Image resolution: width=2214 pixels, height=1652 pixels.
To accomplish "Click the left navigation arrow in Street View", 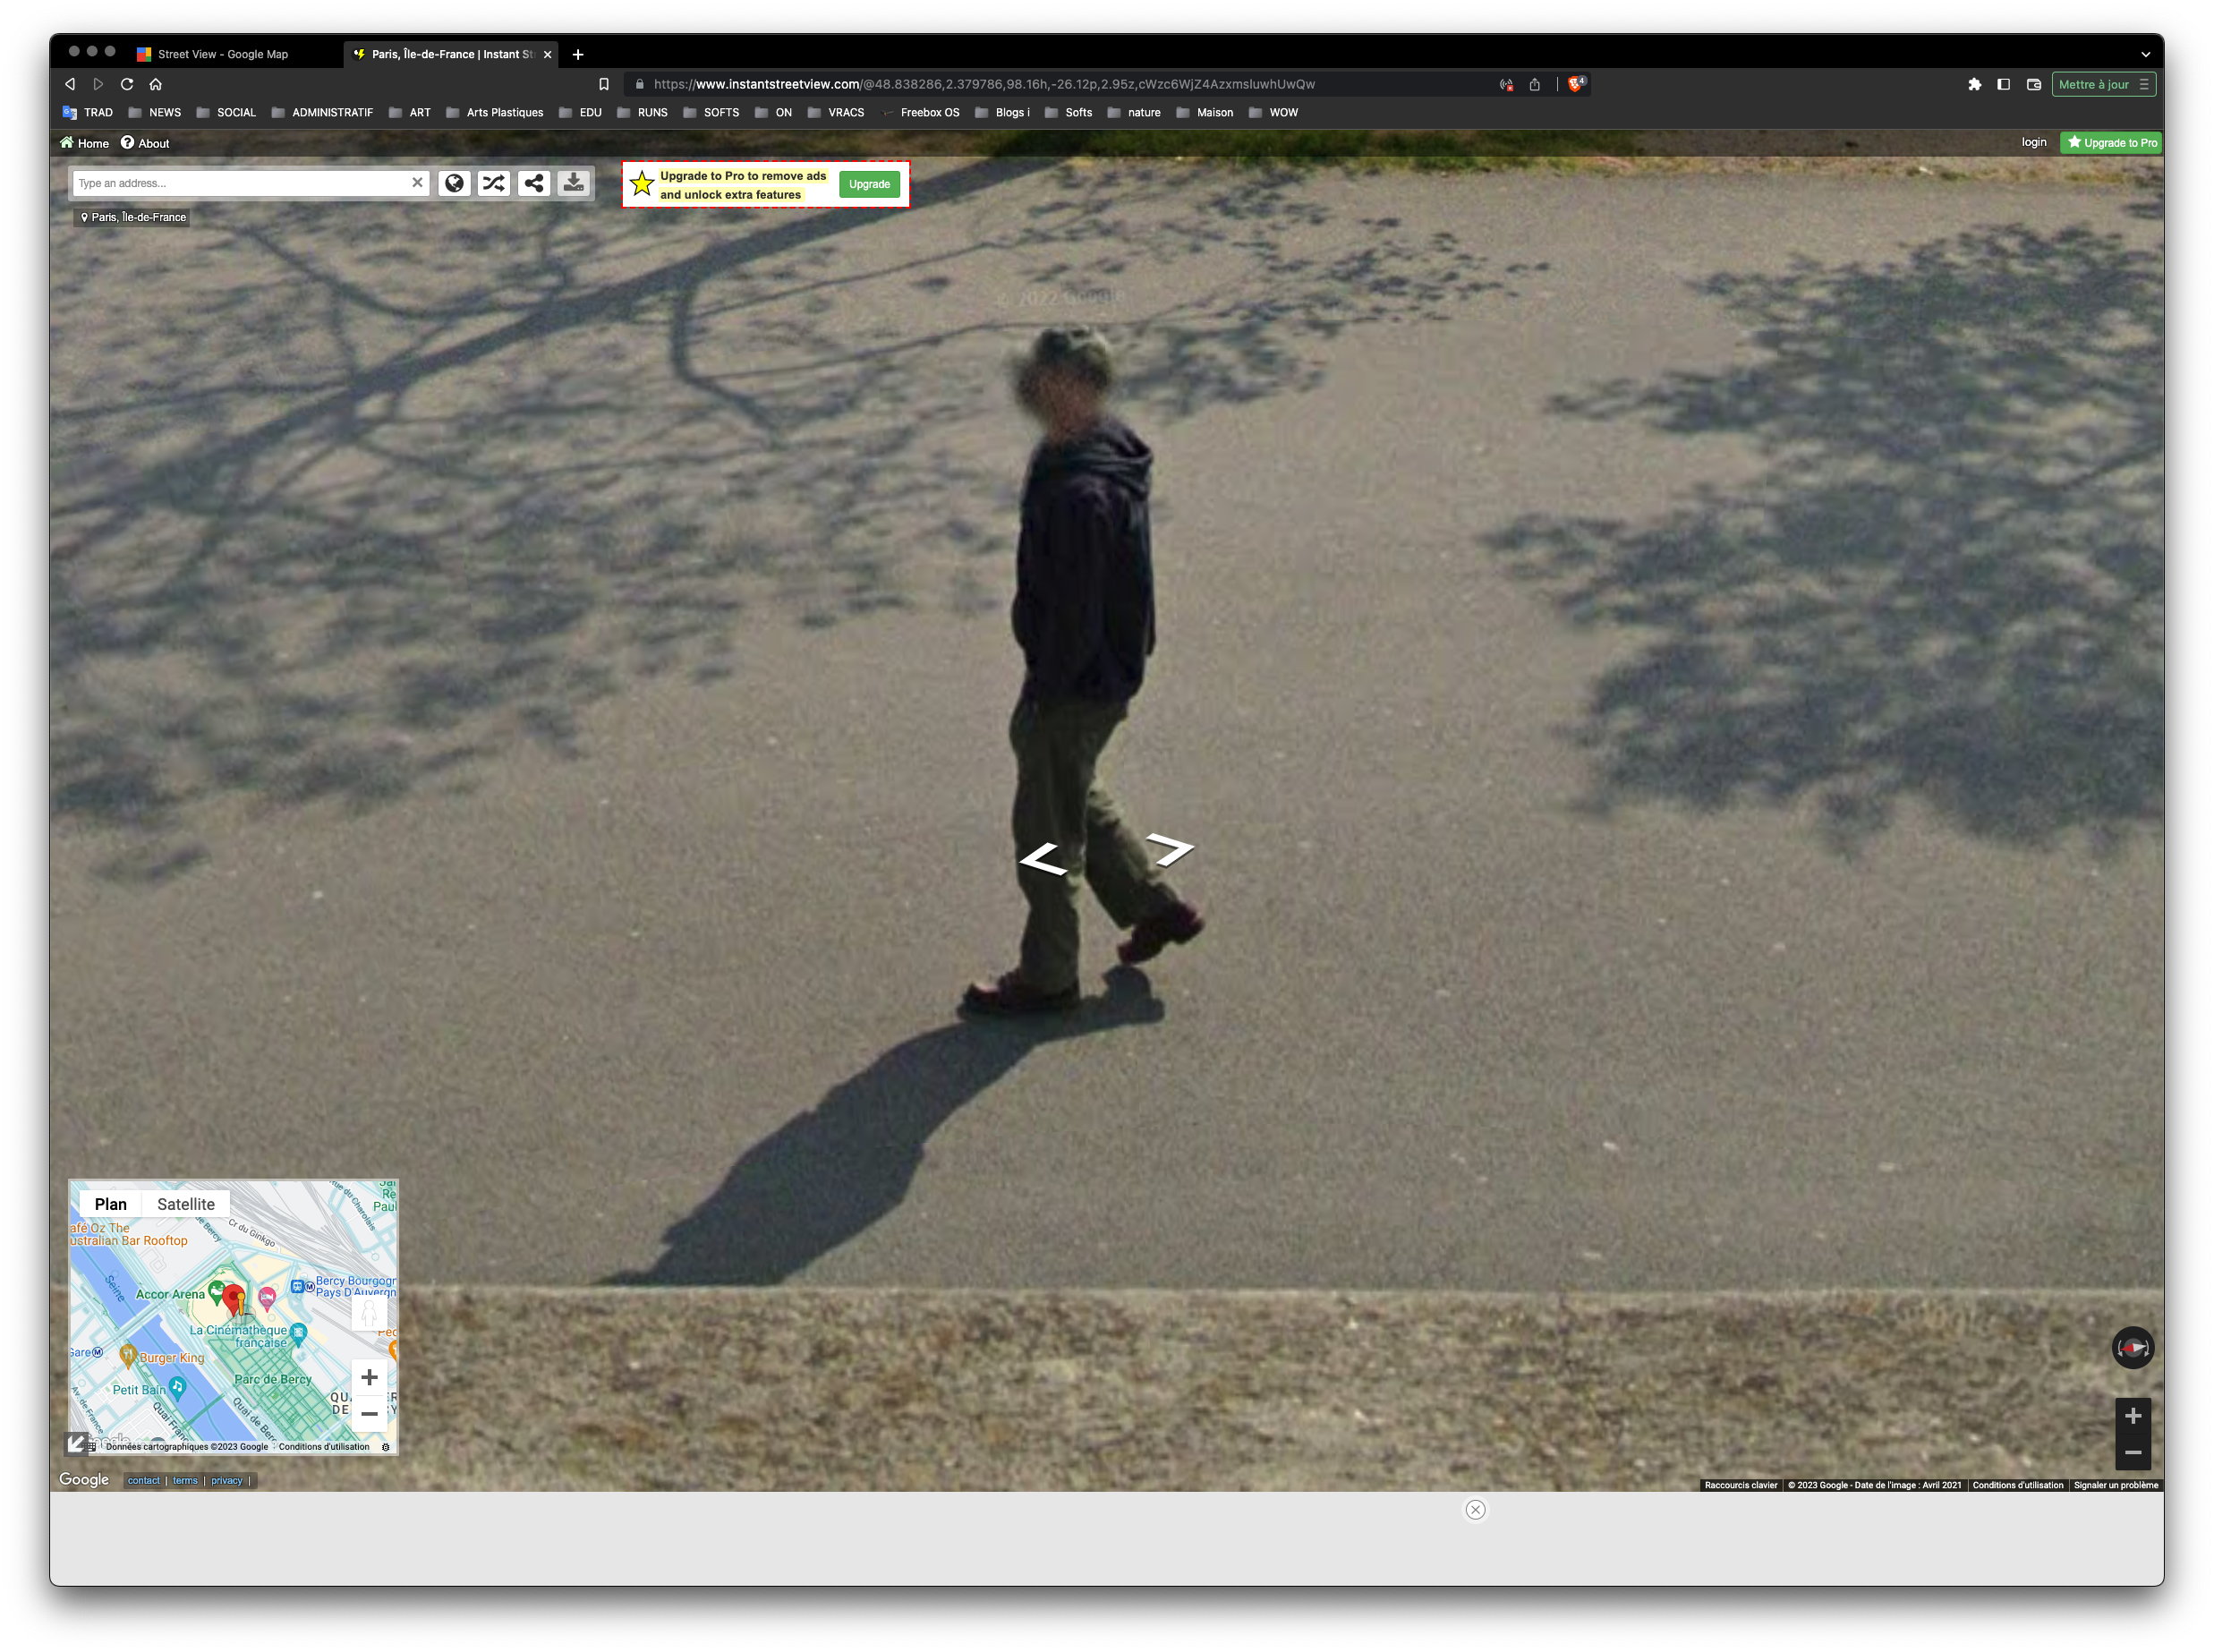I will 1043,859.
